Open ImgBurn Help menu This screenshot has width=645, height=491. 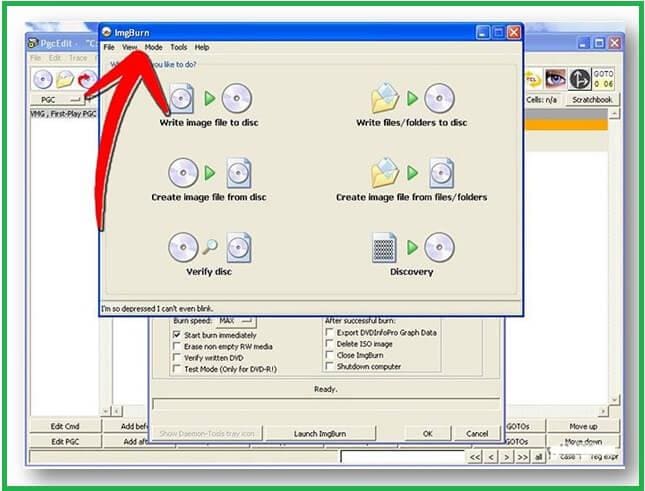202,47
